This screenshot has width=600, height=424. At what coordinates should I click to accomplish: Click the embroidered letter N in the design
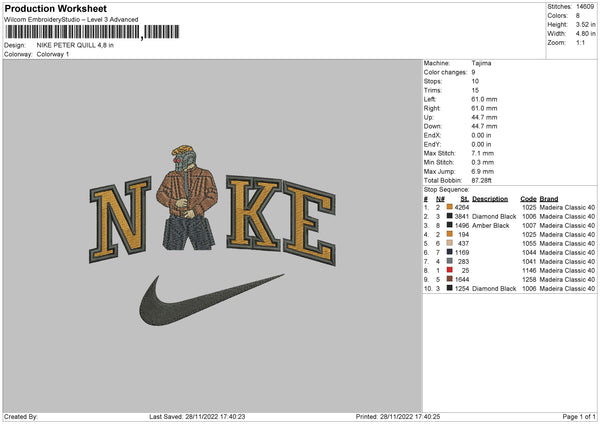click(120, 219)
